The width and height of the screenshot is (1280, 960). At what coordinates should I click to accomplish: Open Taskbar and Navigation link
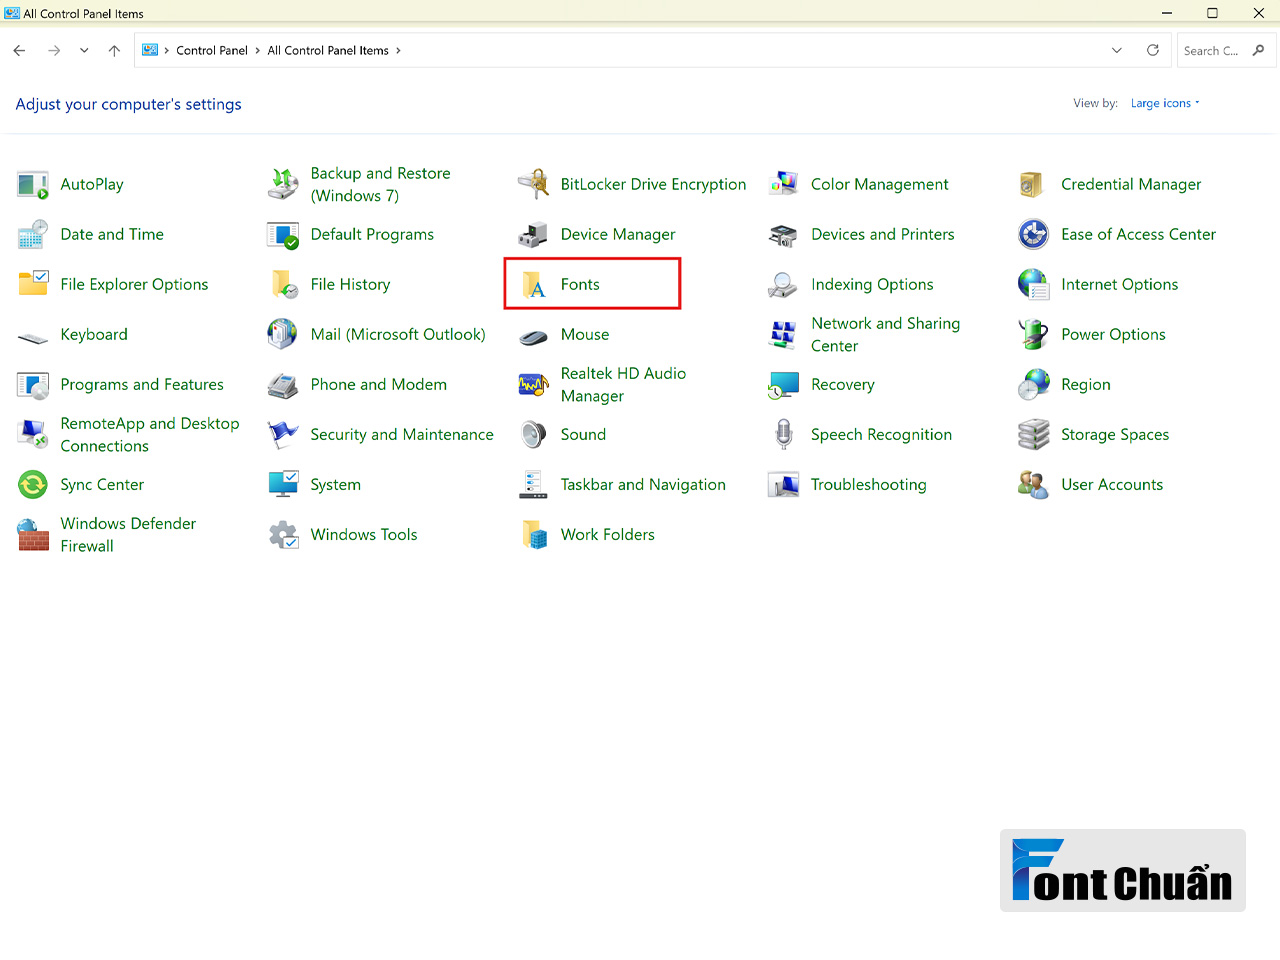tap(643, 484)
